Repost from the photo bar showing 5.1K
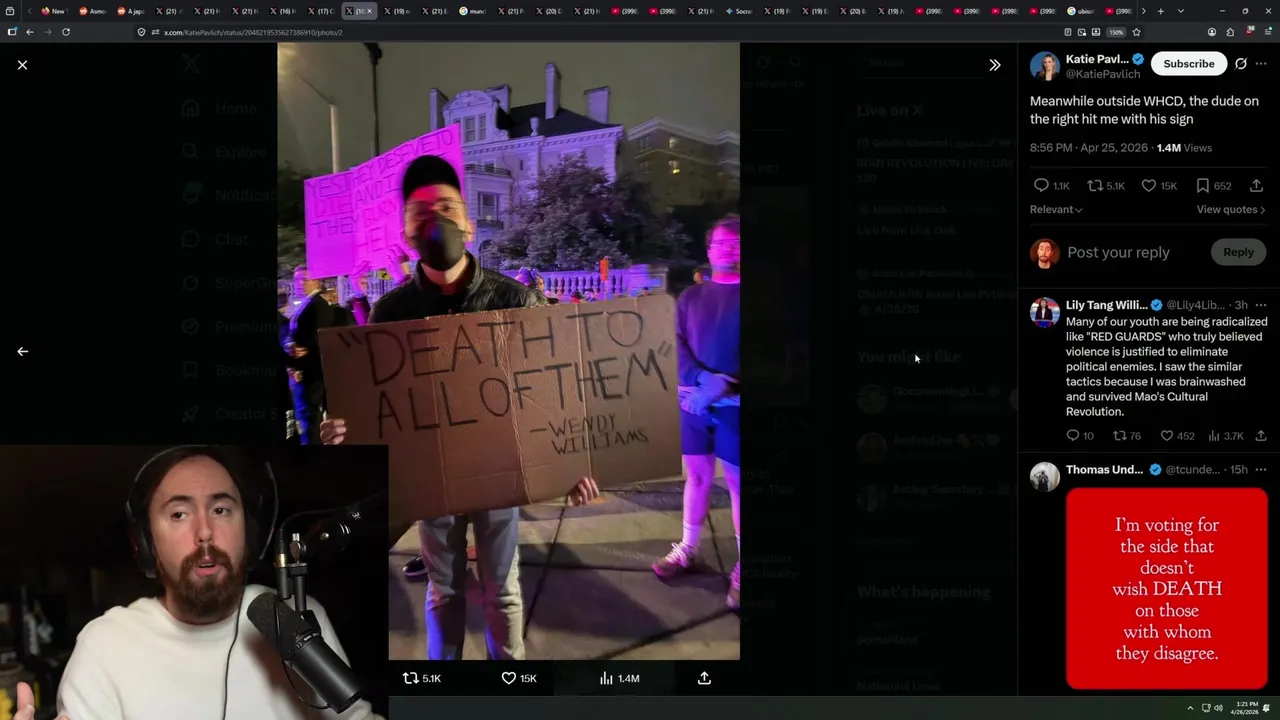Screen dimensions: 1280x720 click(421, 678)
